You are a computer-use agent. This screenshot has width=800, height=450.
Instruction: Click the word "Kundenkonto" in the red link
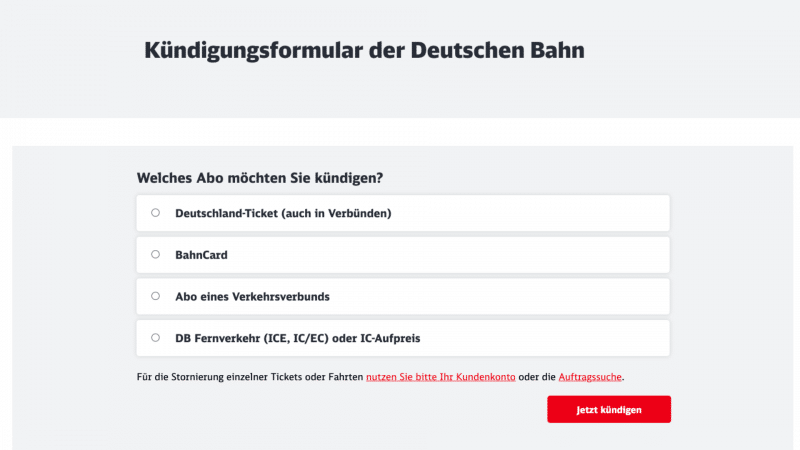click(x=485, y=377)
